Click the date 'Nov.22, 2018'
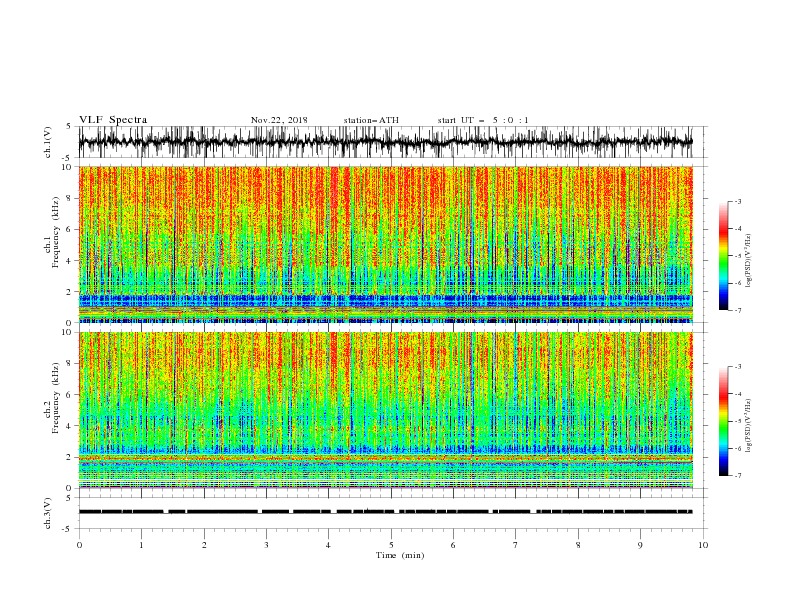The width and height of the screenshot is (792, 612). (279, 120)
